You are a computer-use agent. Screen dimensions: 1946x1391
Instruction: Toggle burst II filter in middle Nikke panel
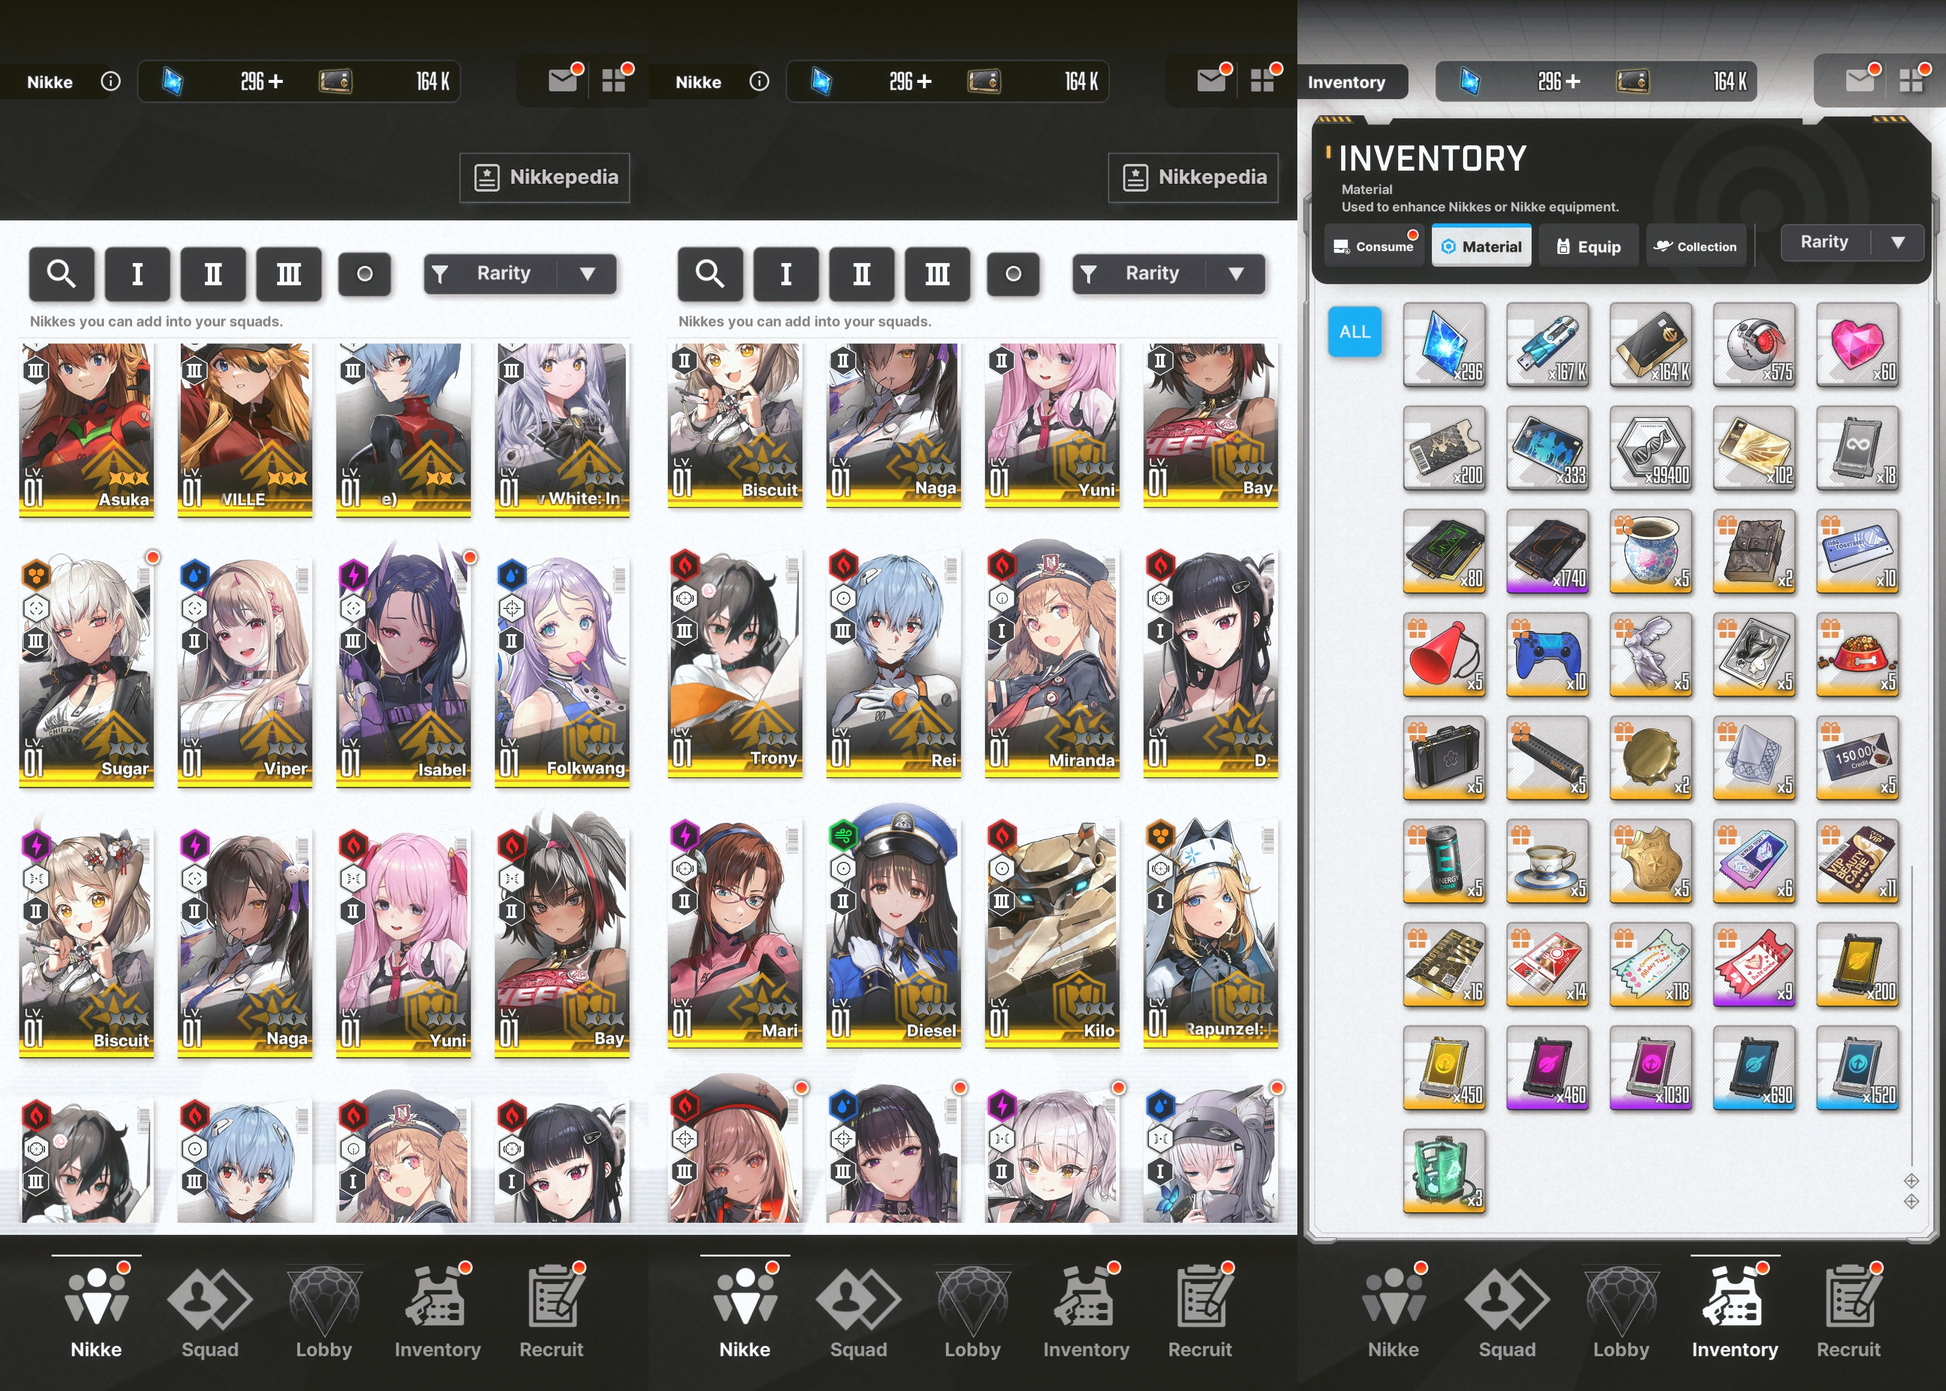[862, 274]
